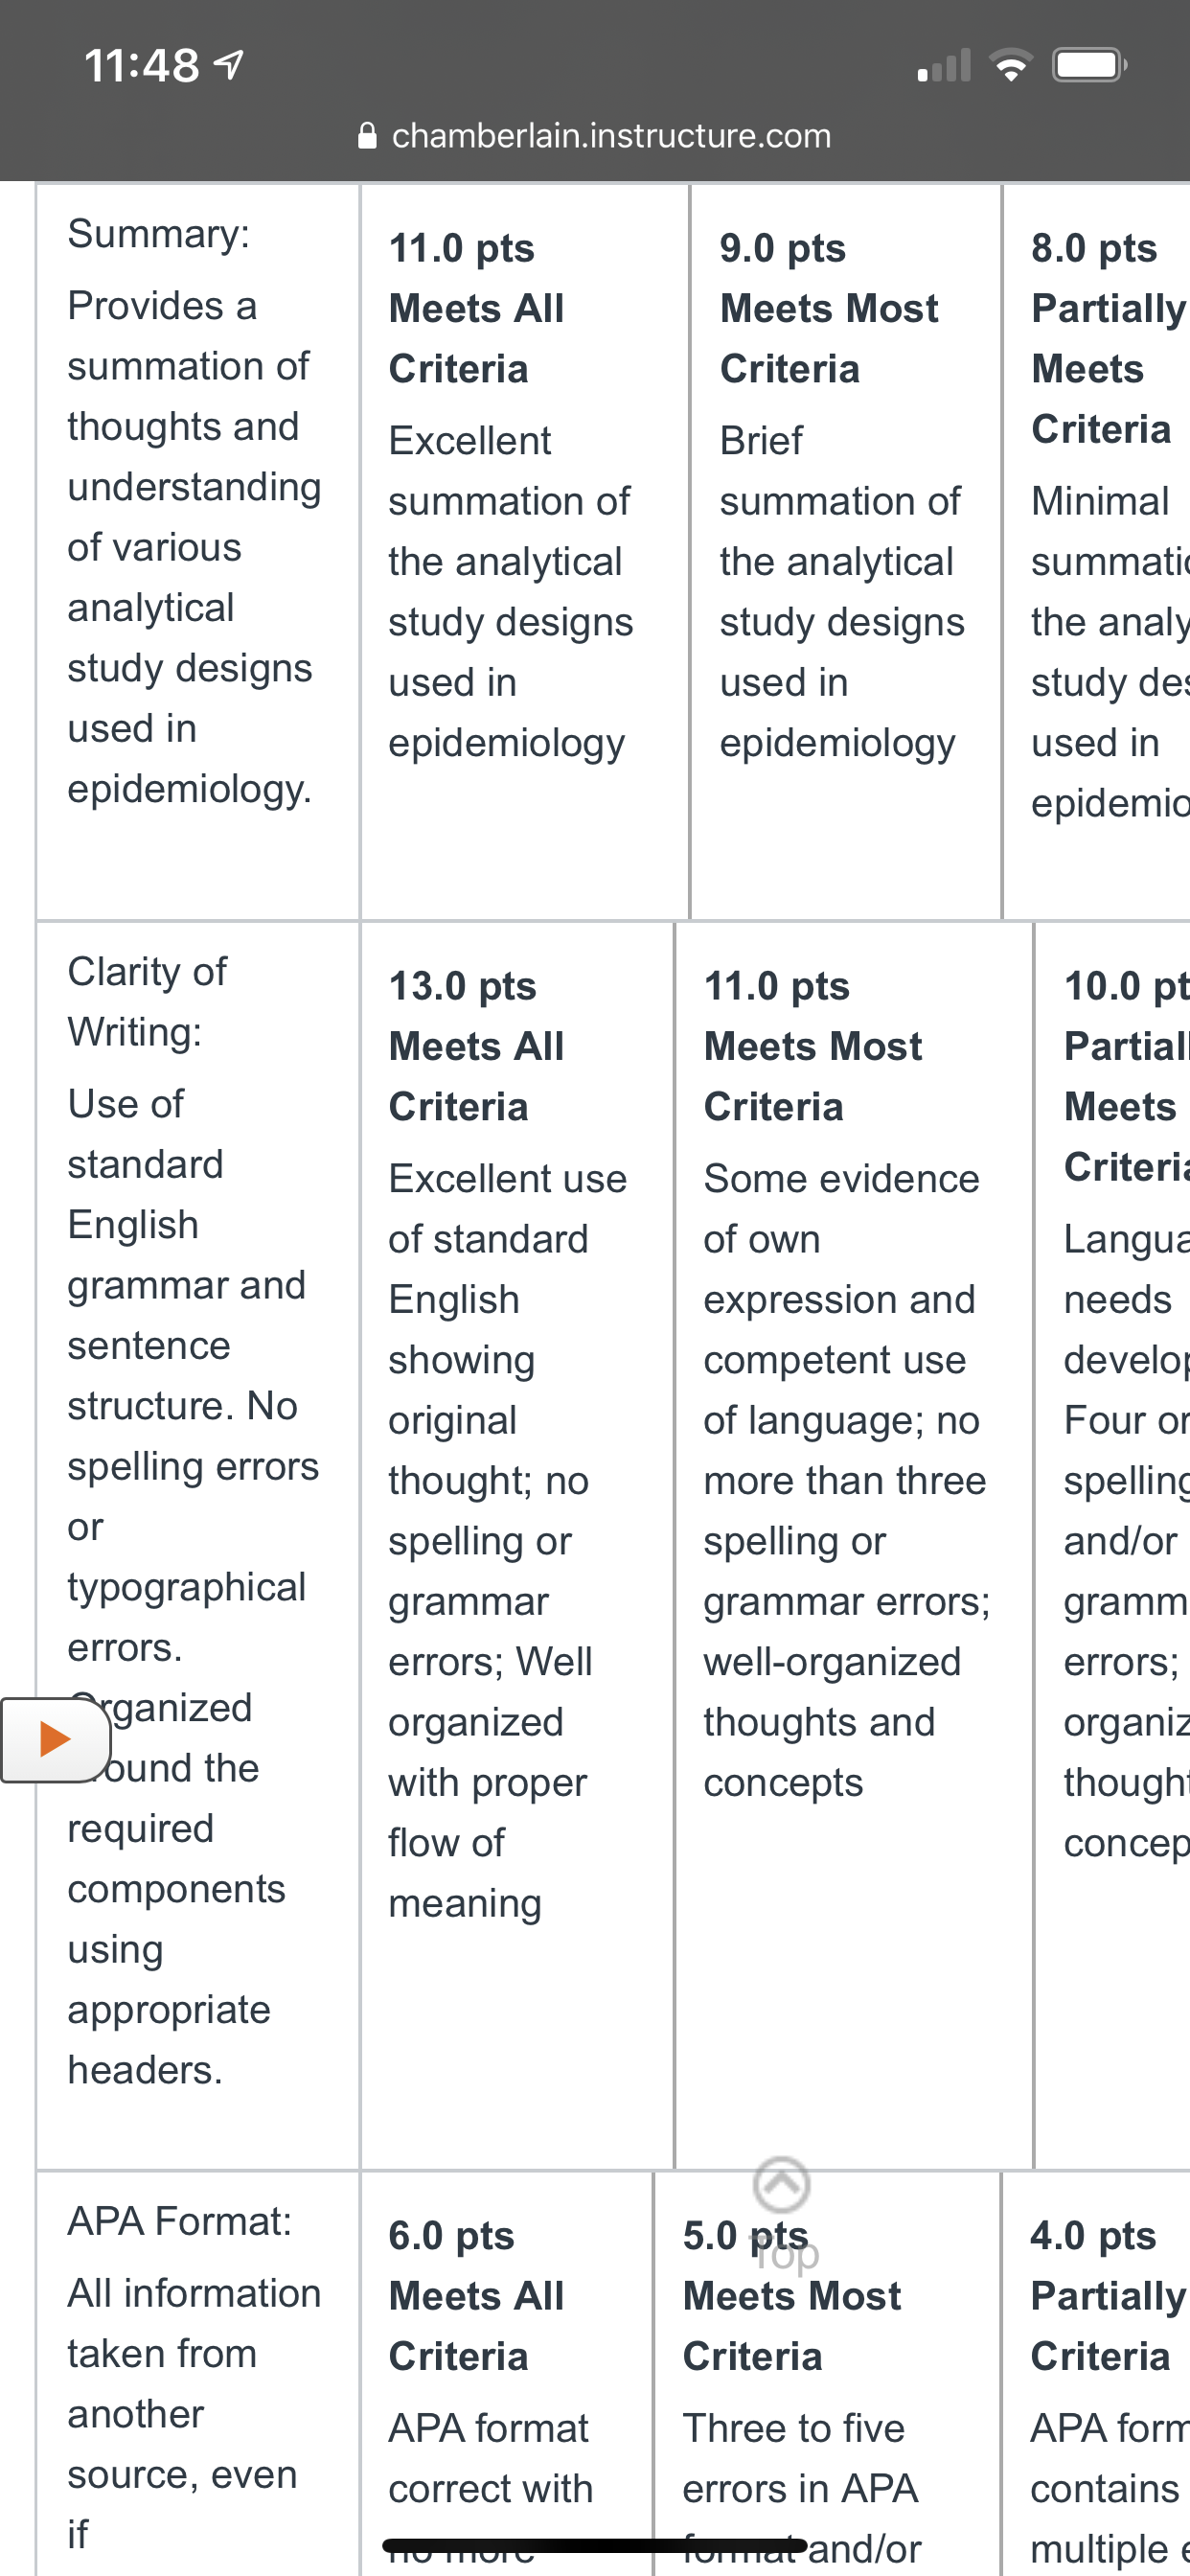Select Clarity of Writing 11.0 pts cell

tap(854, 1546)
